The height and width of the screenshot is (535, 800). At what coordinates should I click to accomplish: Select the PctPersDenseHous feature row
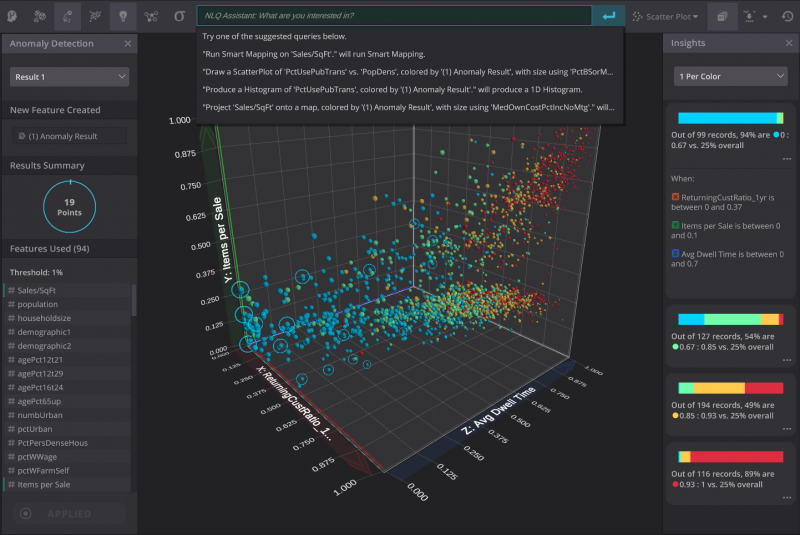67,443
